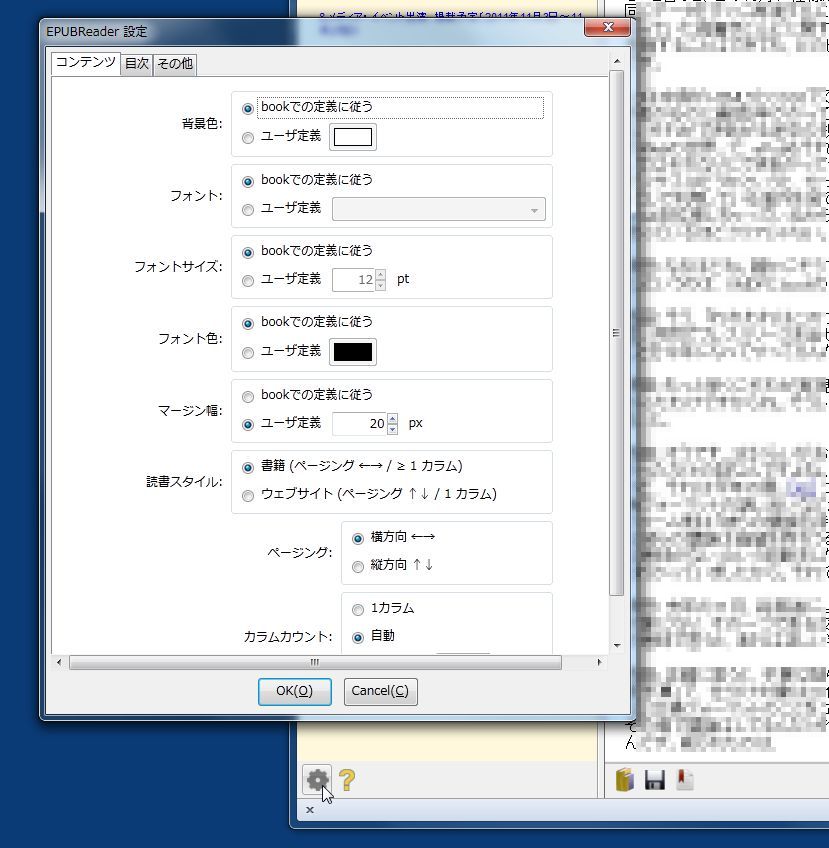The height and width of the screenshot is (848, 829).
Task: Click the book library icon in bottom toolbar
Action: [625, 780]
